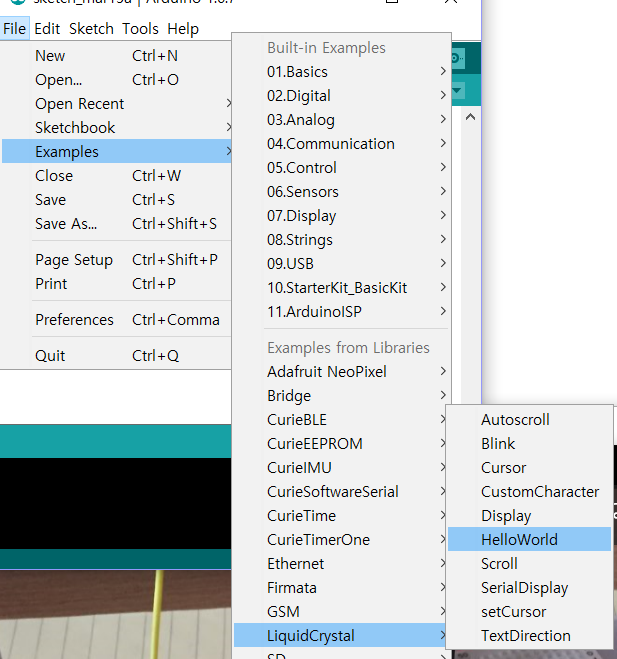Expand 07.Display examples
Viewport: 617px width, 659px height.
tap(341, 215)
